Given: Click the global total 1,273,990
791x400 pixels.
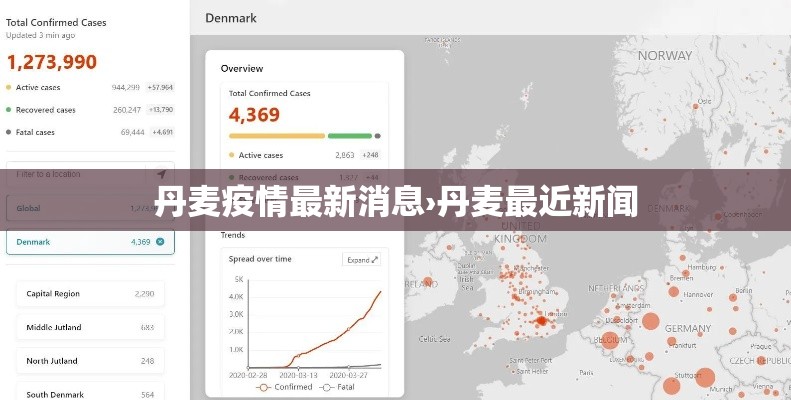Looking at the screenshot, I should click(51, 62).
